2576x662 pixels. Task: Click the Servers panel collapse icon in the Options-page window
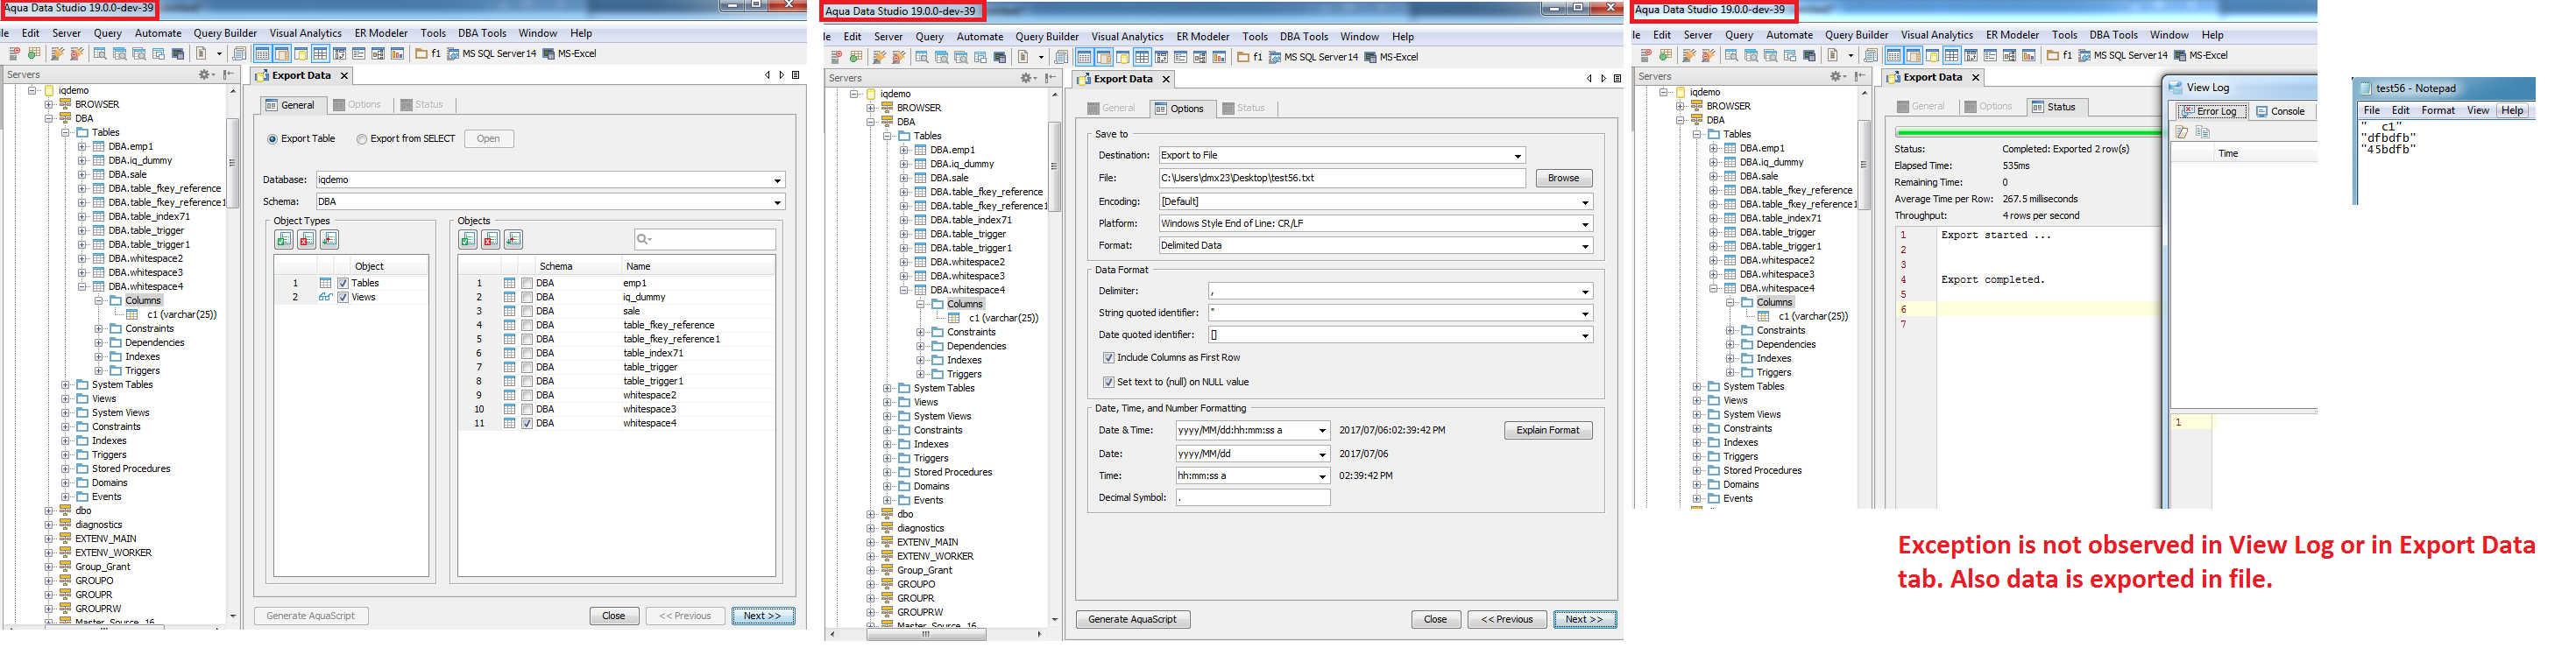pos(1050,78)
